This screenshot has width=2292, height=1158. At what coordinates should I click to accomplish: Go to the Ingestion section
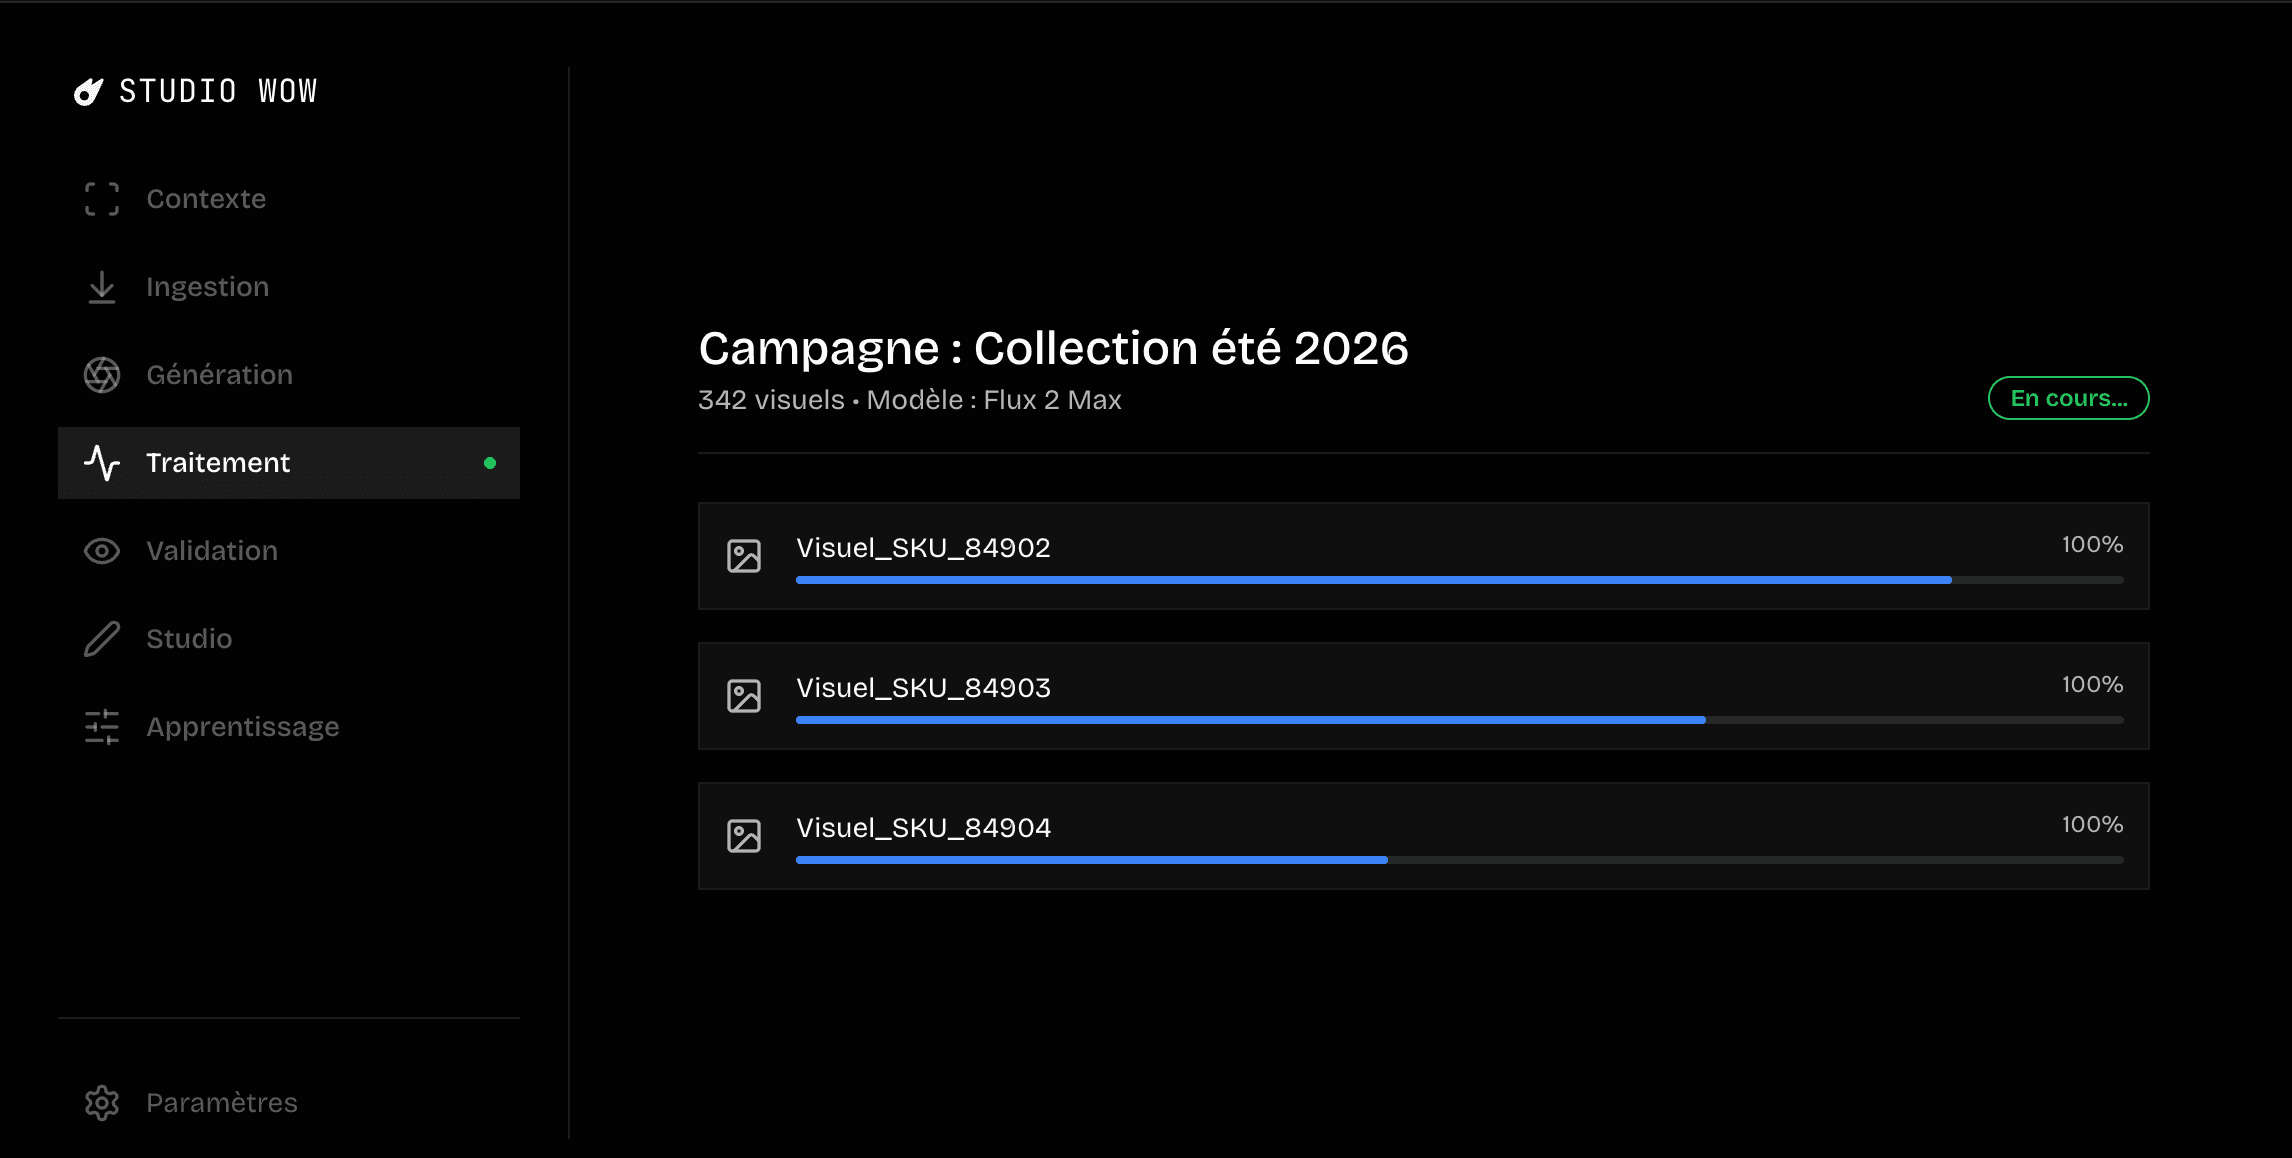(207, 287)
